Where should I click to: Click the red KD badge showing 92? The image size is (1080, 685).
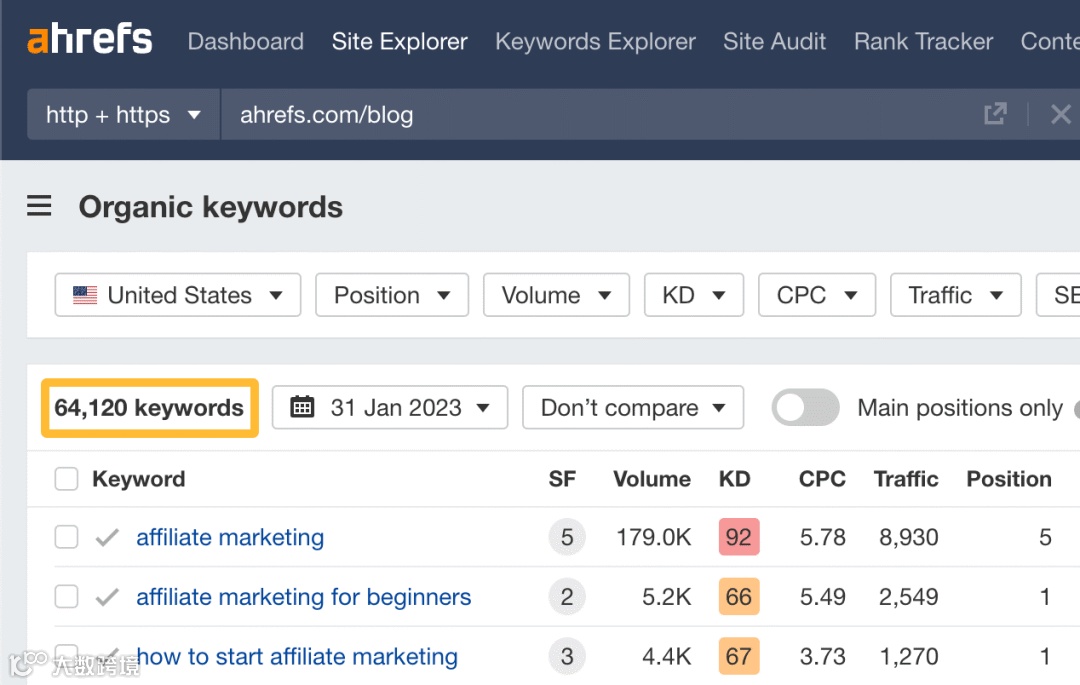click(738, 537)
